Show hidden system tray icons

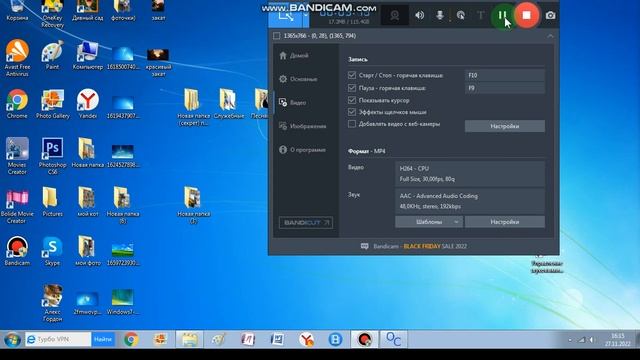pos(570,340)
